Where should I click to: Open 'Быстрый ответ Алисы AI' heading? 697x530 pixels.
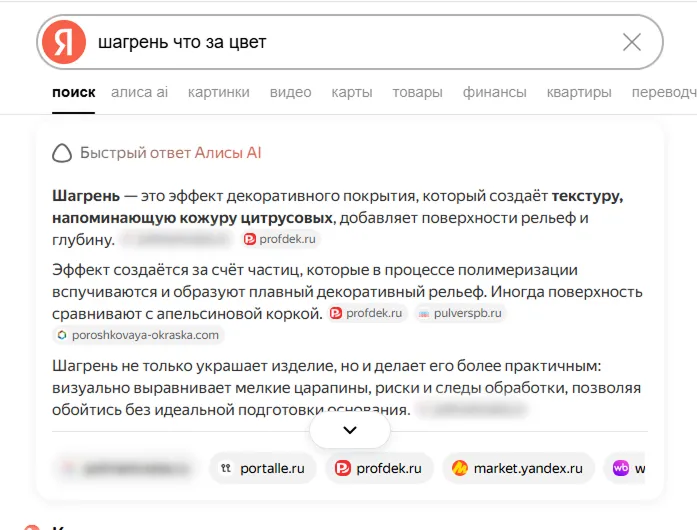coord(170,153)
